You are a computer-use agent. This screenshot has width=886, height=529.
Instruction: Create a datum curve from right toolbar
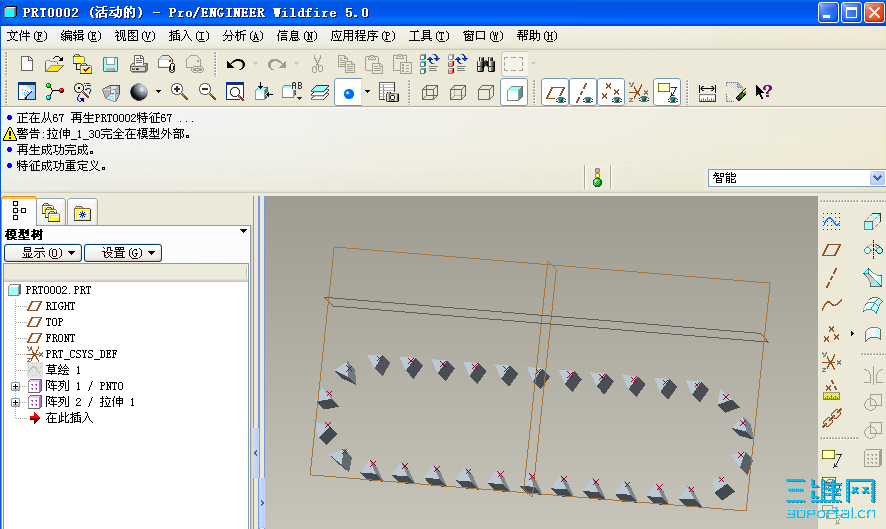click(831, 305)
